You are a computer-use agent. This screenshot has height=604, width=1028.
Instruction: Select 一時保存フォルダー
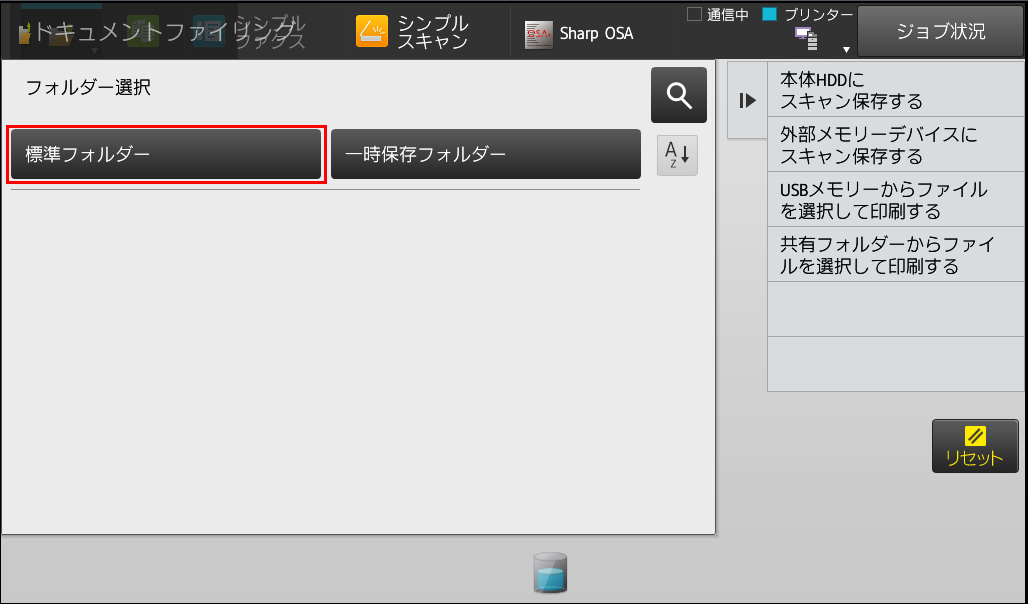click(x=486, y=154)
